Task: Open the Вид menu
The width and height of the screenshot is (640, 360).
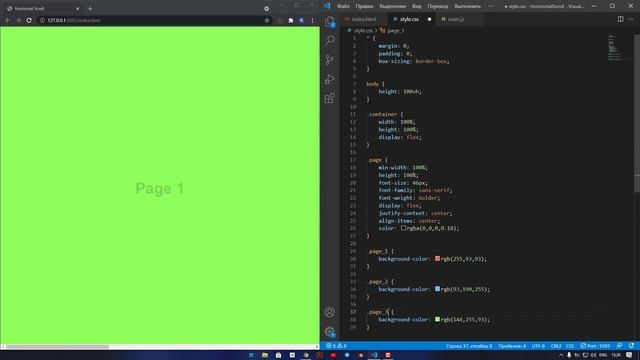Action: (416, 6)
